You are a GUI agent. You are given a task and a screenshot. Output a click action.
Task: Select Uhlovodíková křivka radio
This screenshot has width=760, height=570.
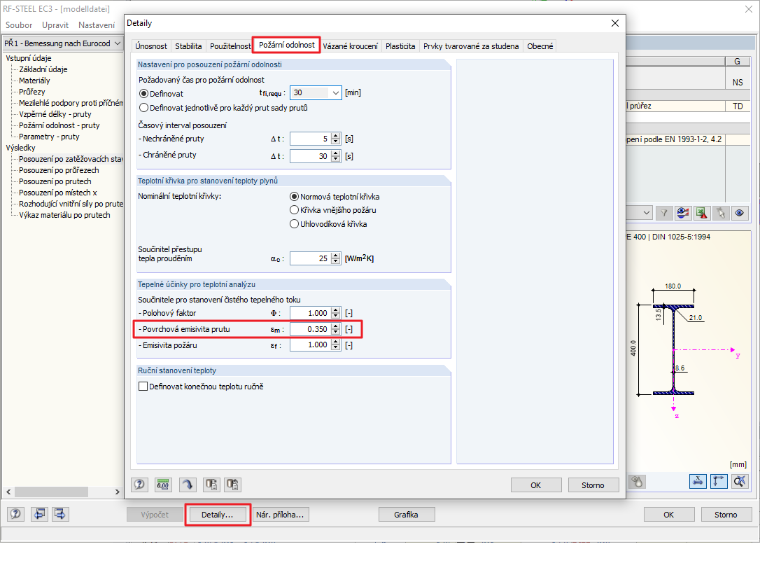[294, 224]
